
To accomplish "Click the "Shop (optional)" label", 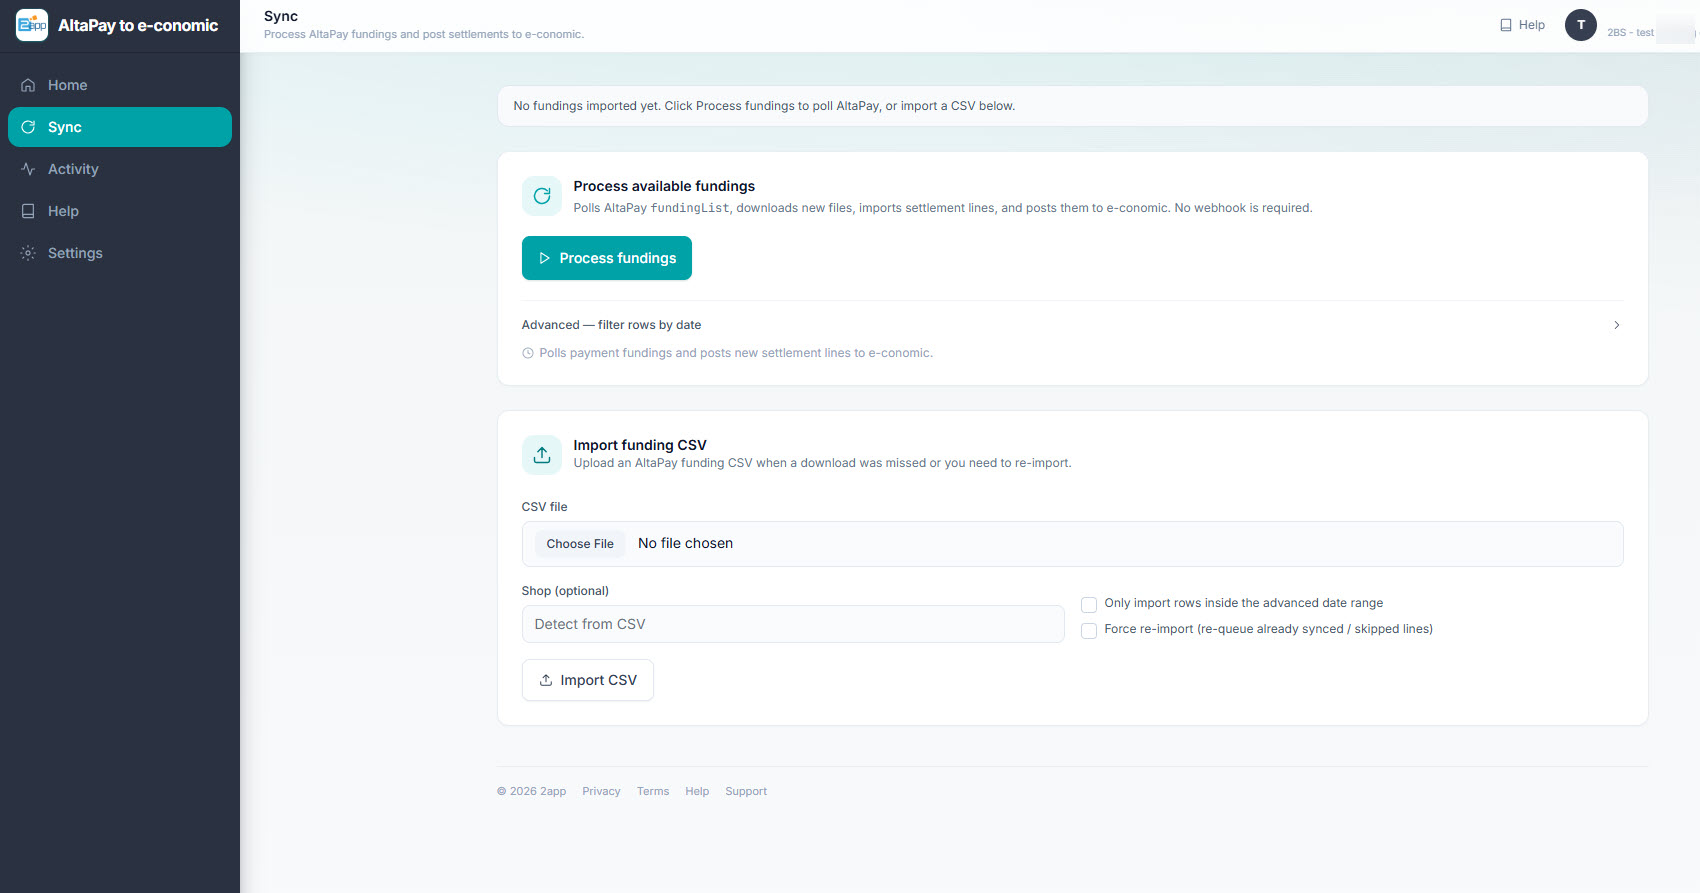I will click(x=565, y=591).
